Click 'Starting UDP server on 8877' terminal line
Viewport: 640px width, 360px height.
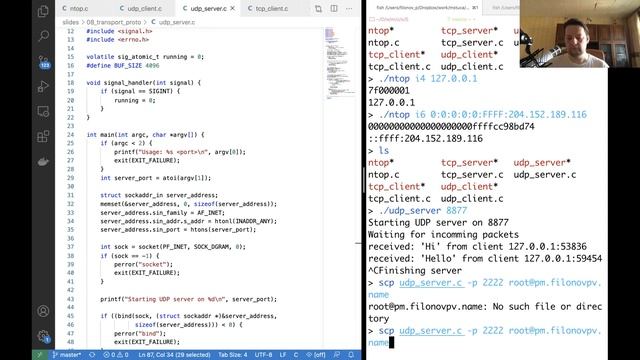[x=438, y=222]
